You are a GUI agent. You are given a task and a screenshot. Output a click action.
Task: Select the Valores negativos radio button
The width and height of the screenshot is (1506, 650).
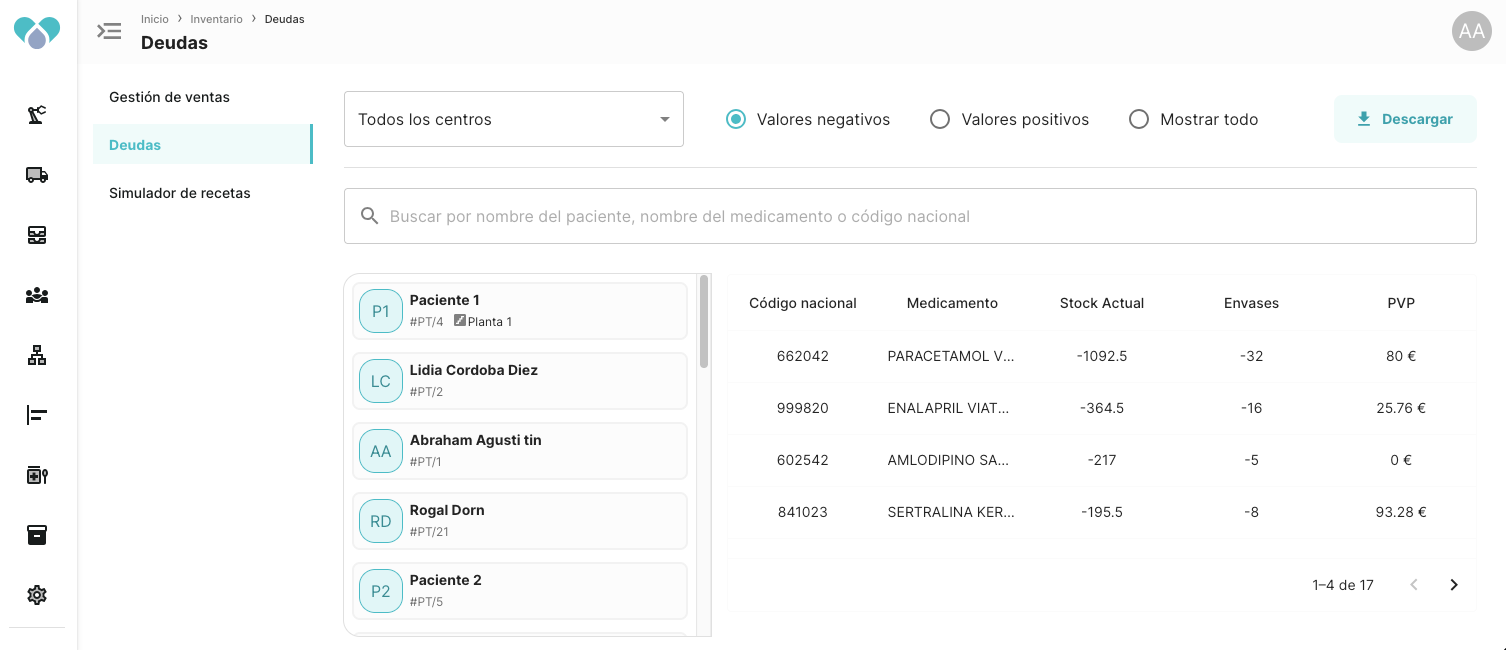[x=736, y=119]
